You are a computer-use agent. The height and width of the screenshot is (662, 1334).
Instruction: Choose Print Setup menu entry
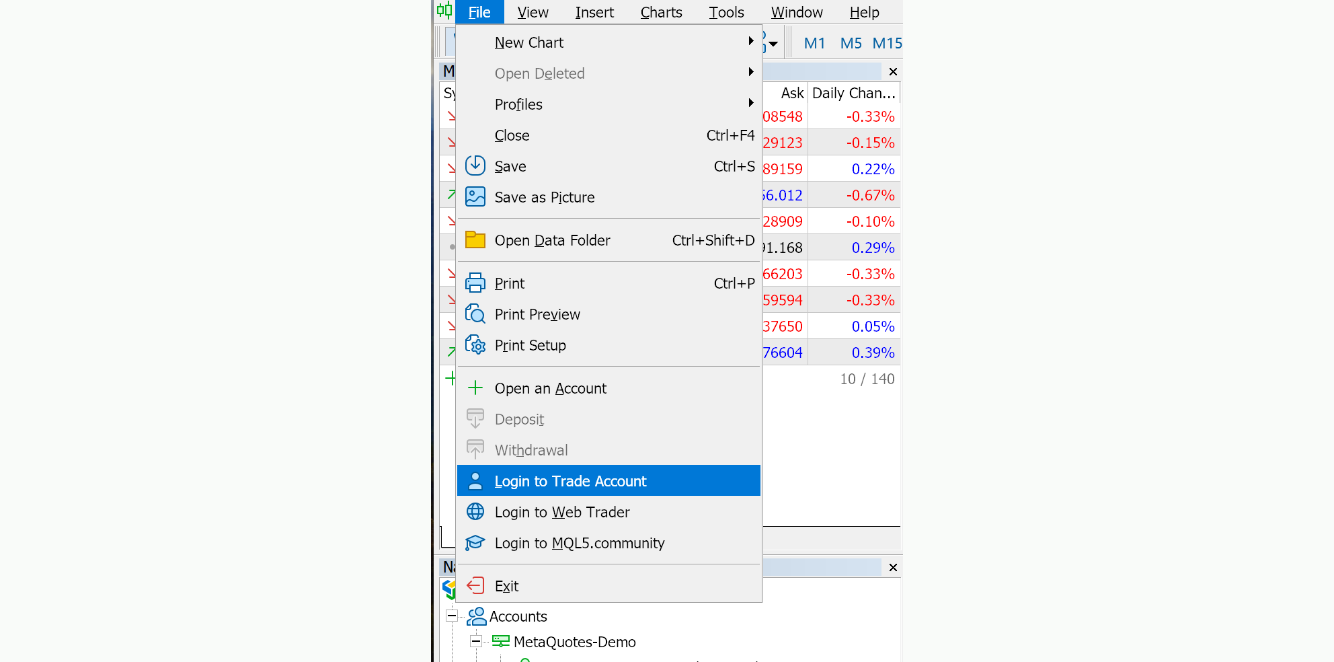point(609,345)
